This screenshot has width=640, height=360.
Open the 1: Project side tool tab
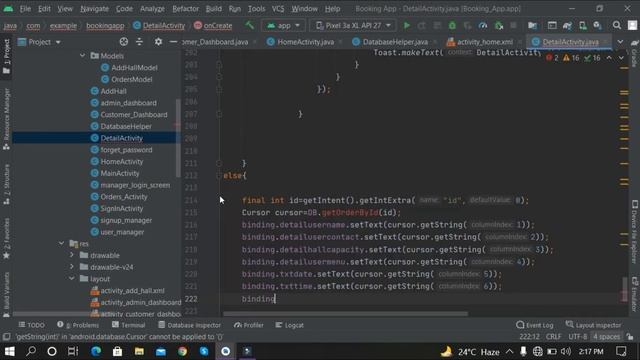pyautogui.click(x=6, y=56)
